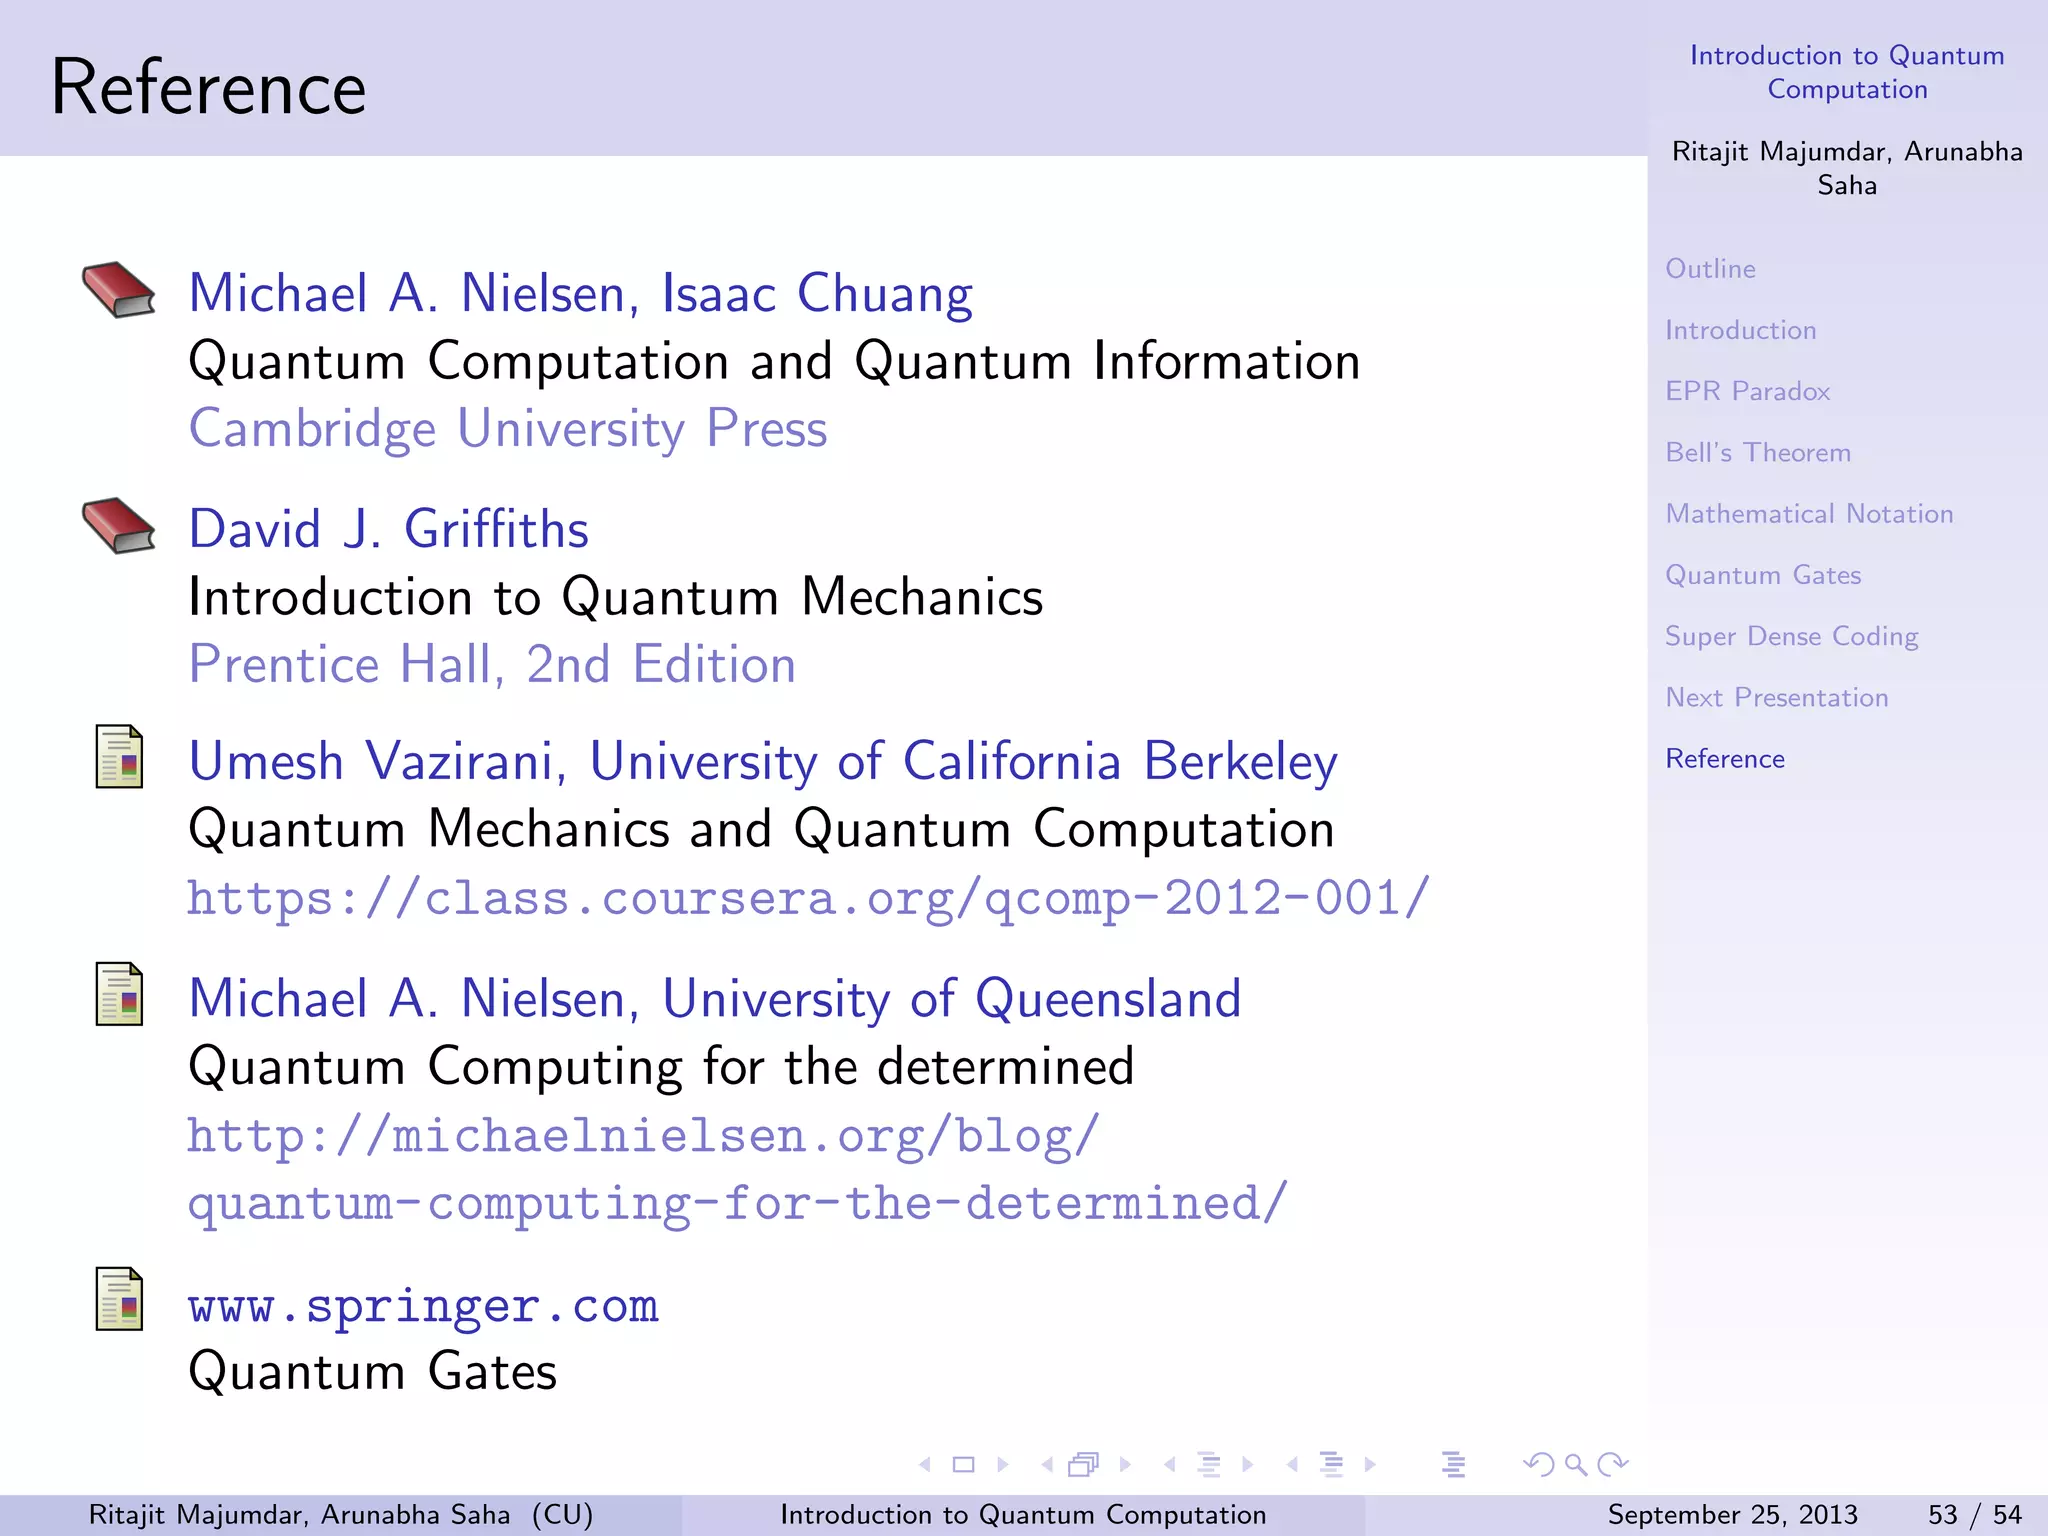Click the title Quantum Computing for the determined
The image size is (2048, 1536).
(661, 1067)
